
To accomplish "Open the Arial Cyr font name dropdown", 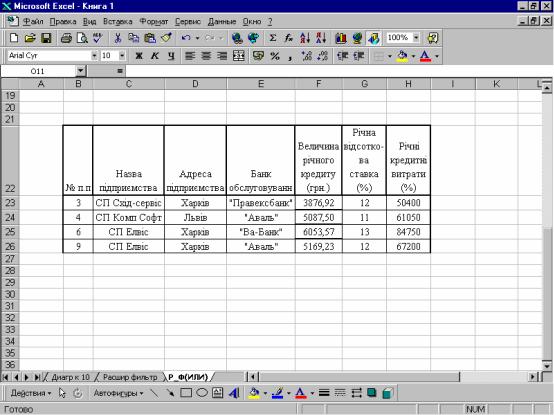I will tap(94, 56).
